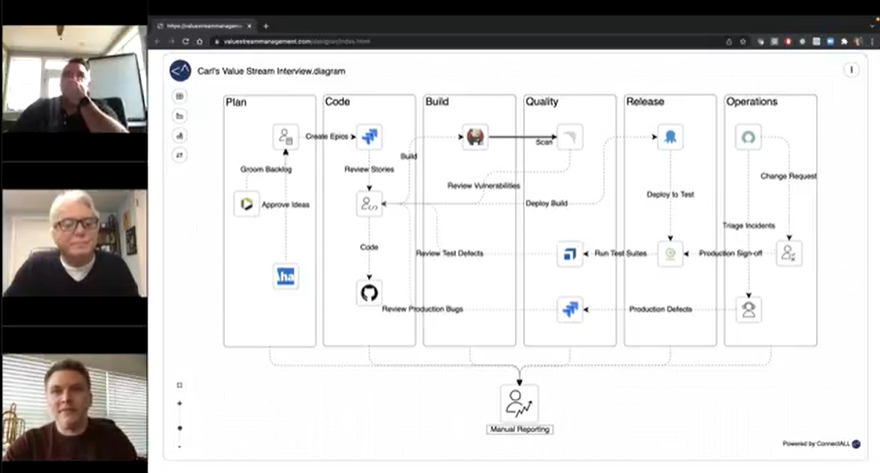Click the Quality column header
Image resolution: width=880 pixels, height=473 pixels.
pos(542,102)
